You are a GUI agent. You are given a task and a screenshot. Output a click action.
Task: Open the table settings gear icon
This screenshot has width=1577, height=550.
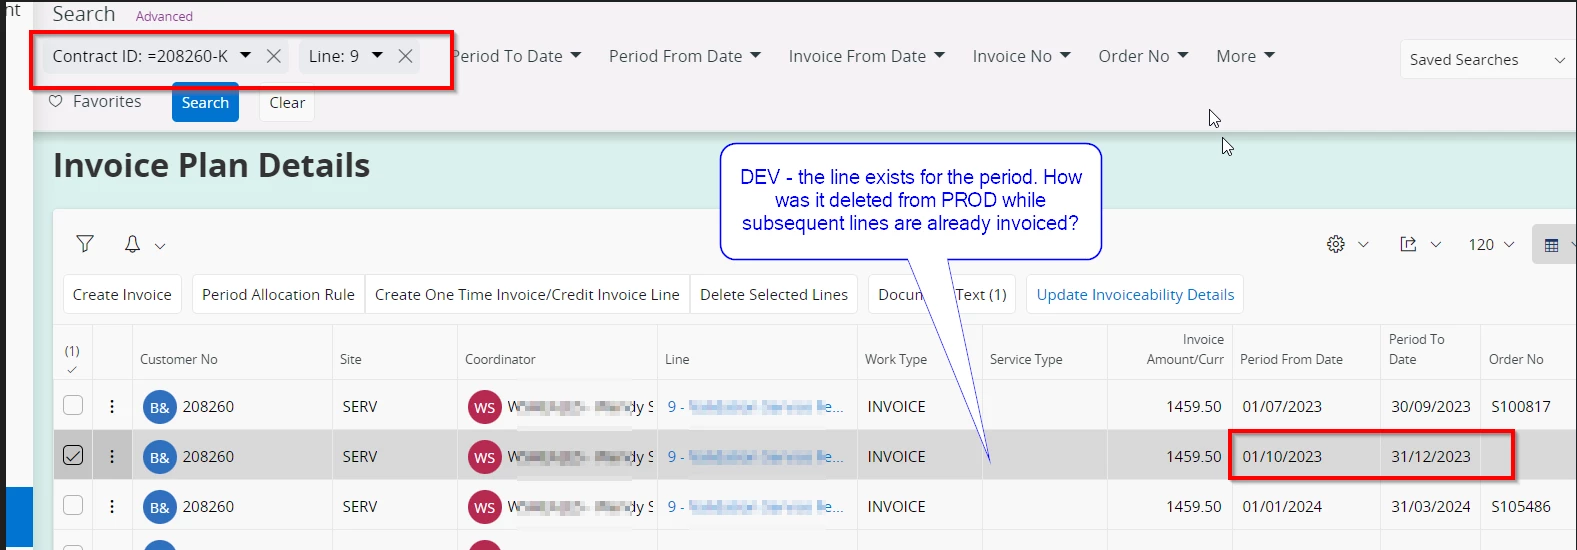(x=1335, y=244)
